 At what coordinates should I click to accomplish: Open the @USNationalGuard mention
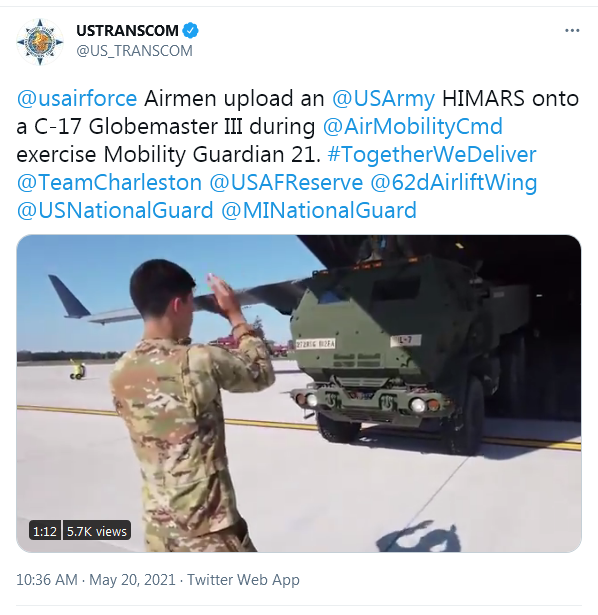[115, 210]
